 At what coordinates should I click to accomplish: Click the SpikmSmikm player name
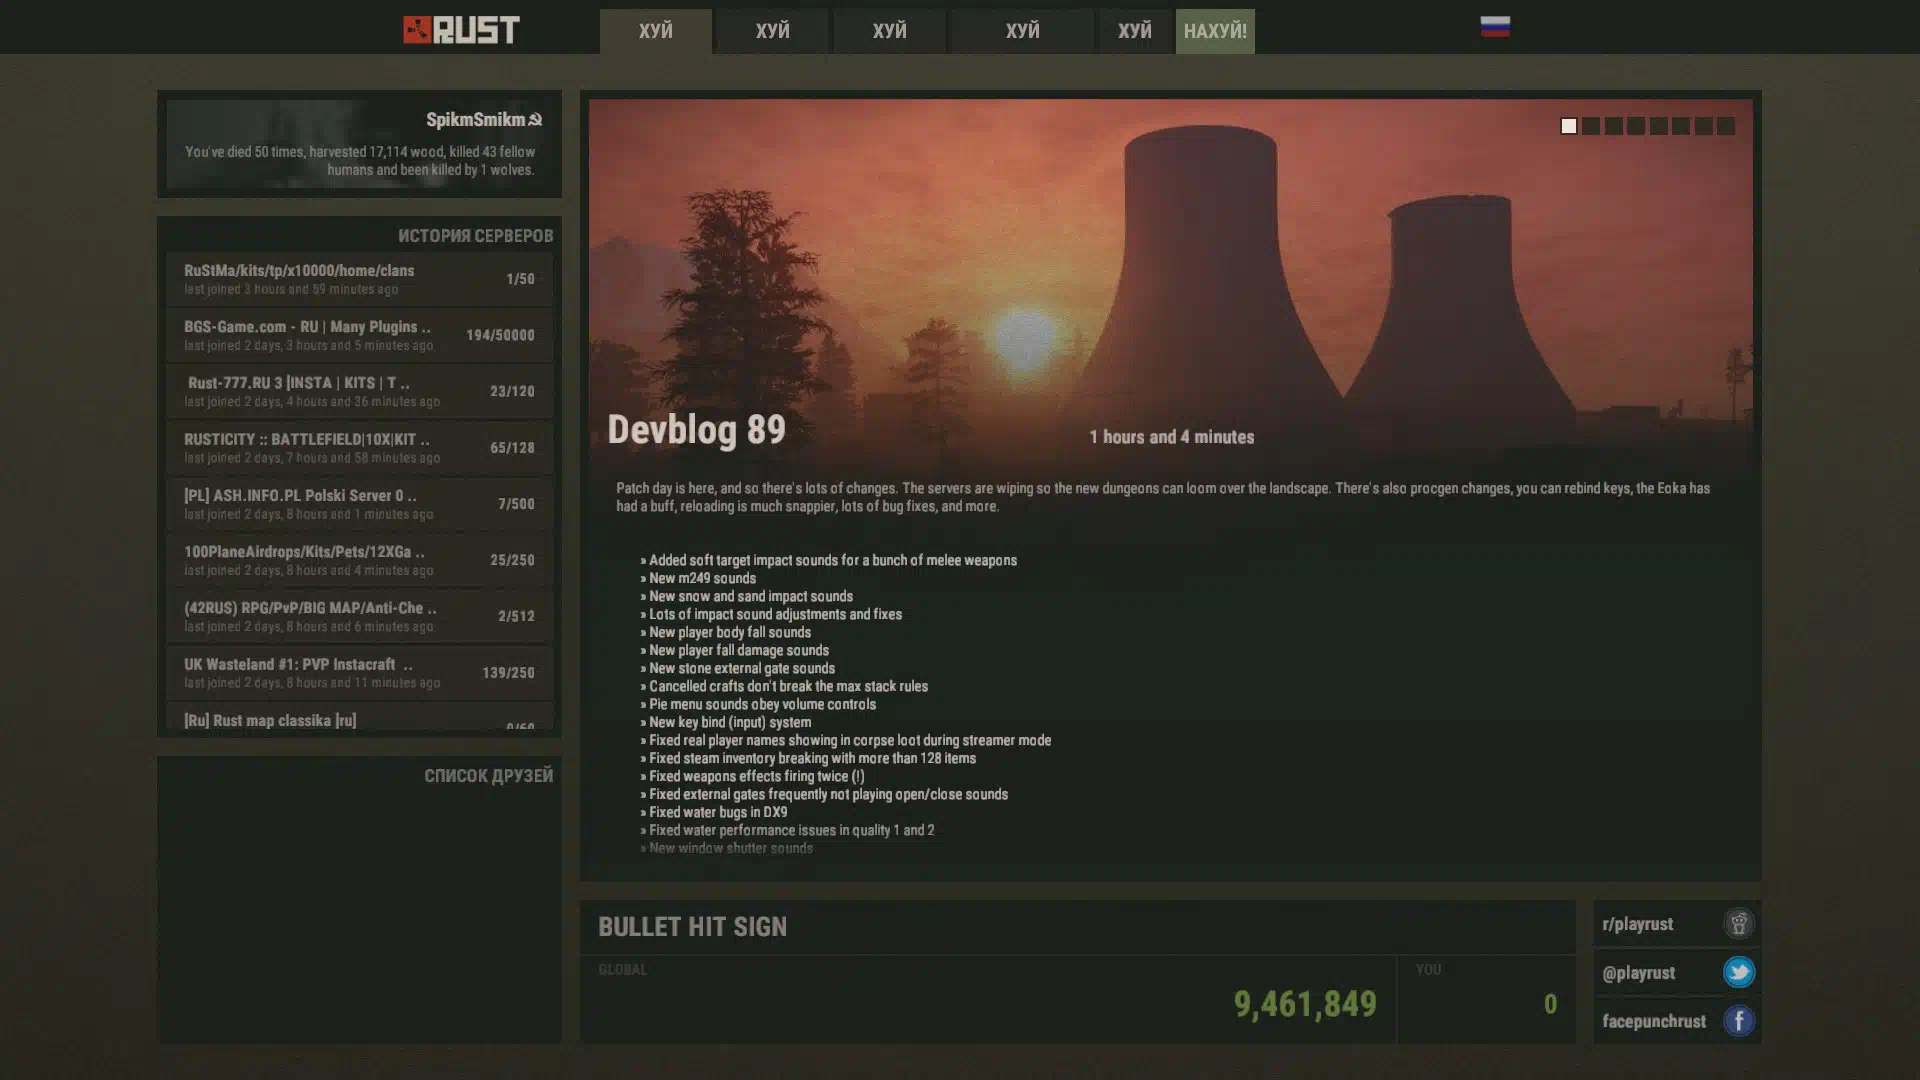pyautogui.click(x=475, y=120)
